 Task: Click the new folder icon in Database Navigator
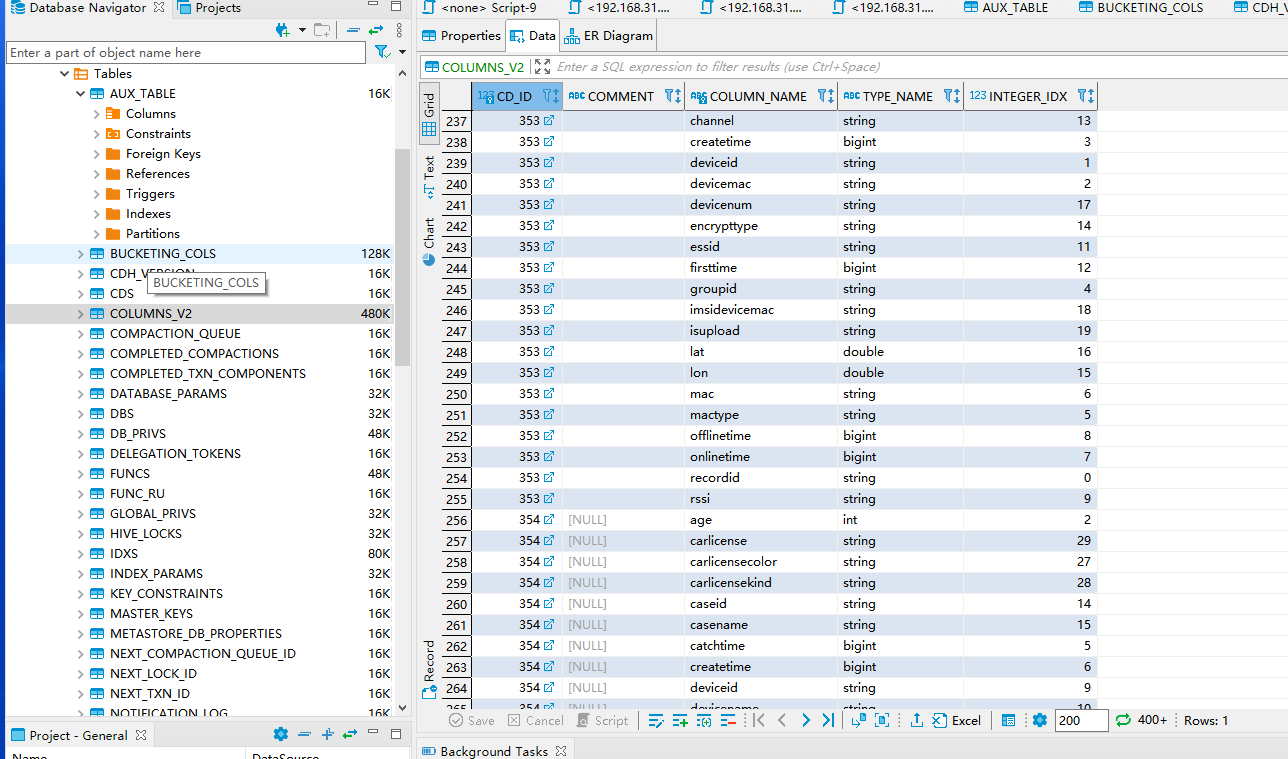tap(323, 31)
